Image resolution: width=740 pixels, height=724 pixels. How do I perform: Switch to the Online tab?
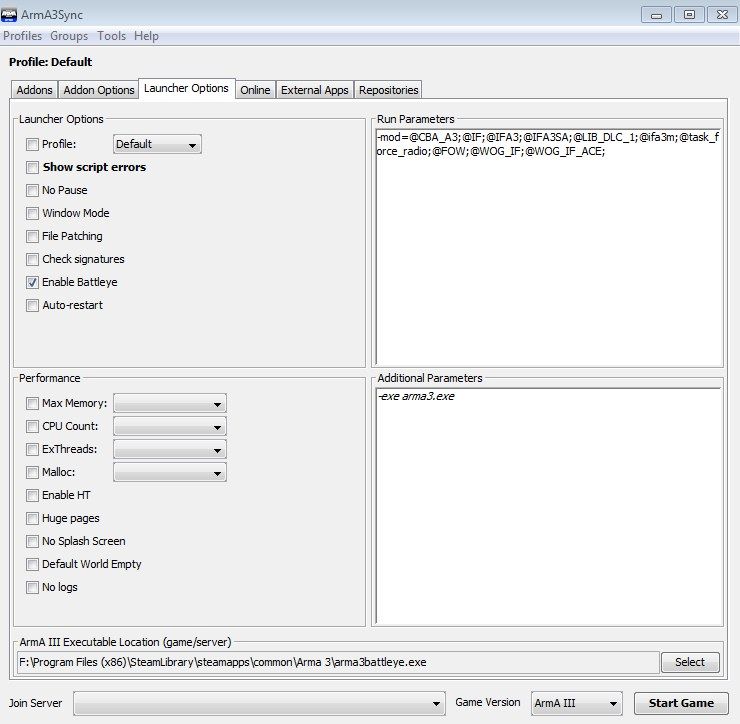coord(255,90)
